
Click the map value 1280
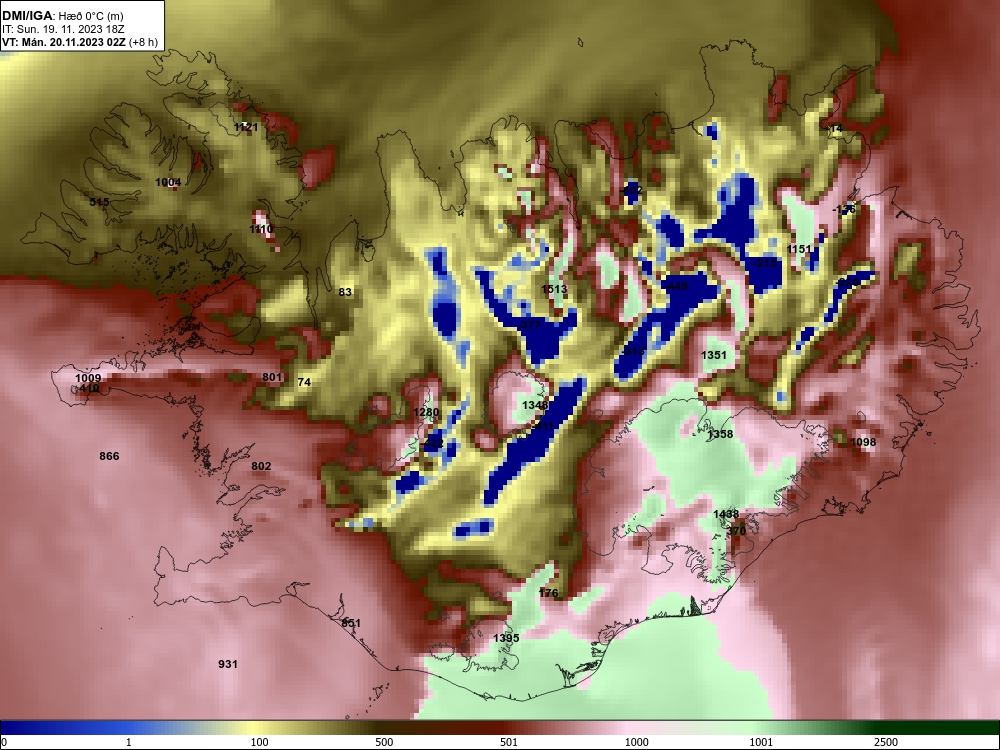pyautogui.click(x=426, y=412)
